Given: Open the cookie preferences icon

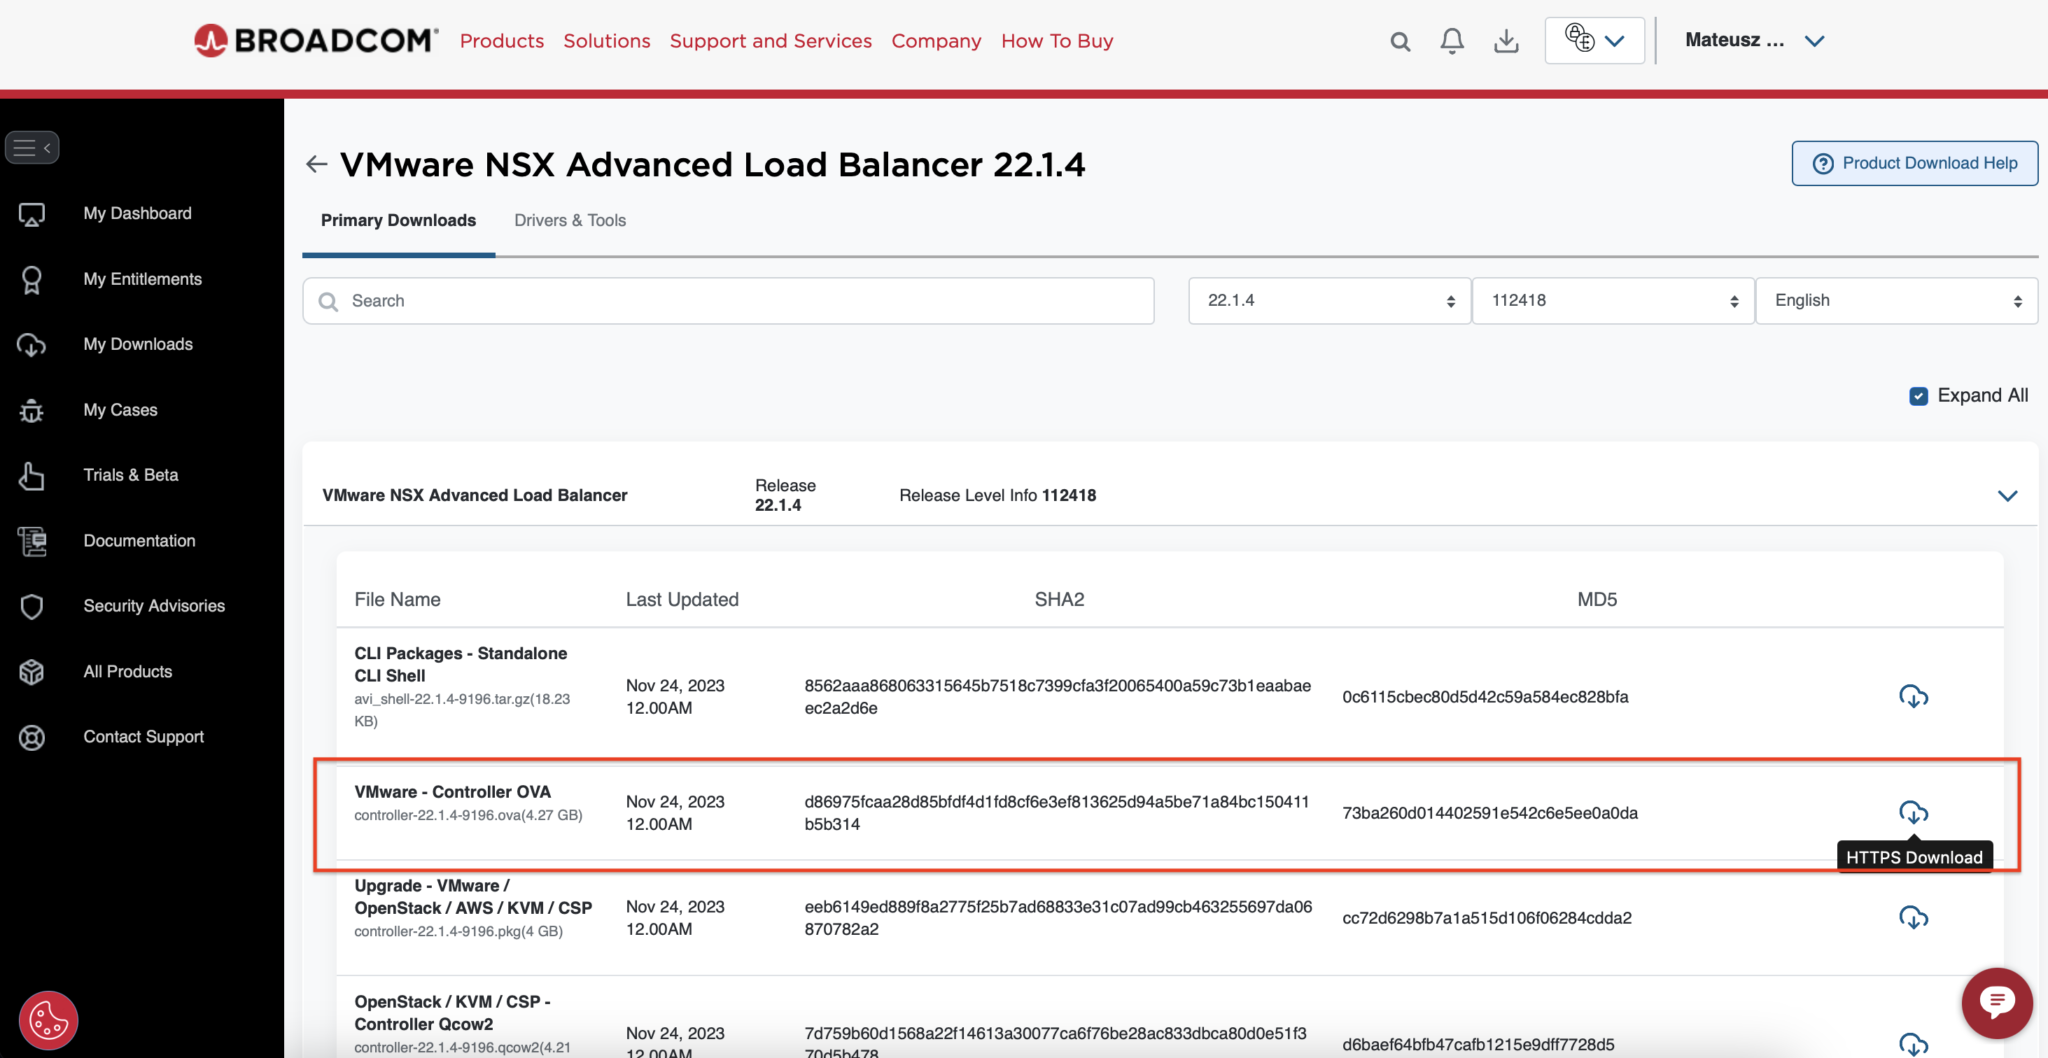Looking at the screenshot, I should [48, 1020].
